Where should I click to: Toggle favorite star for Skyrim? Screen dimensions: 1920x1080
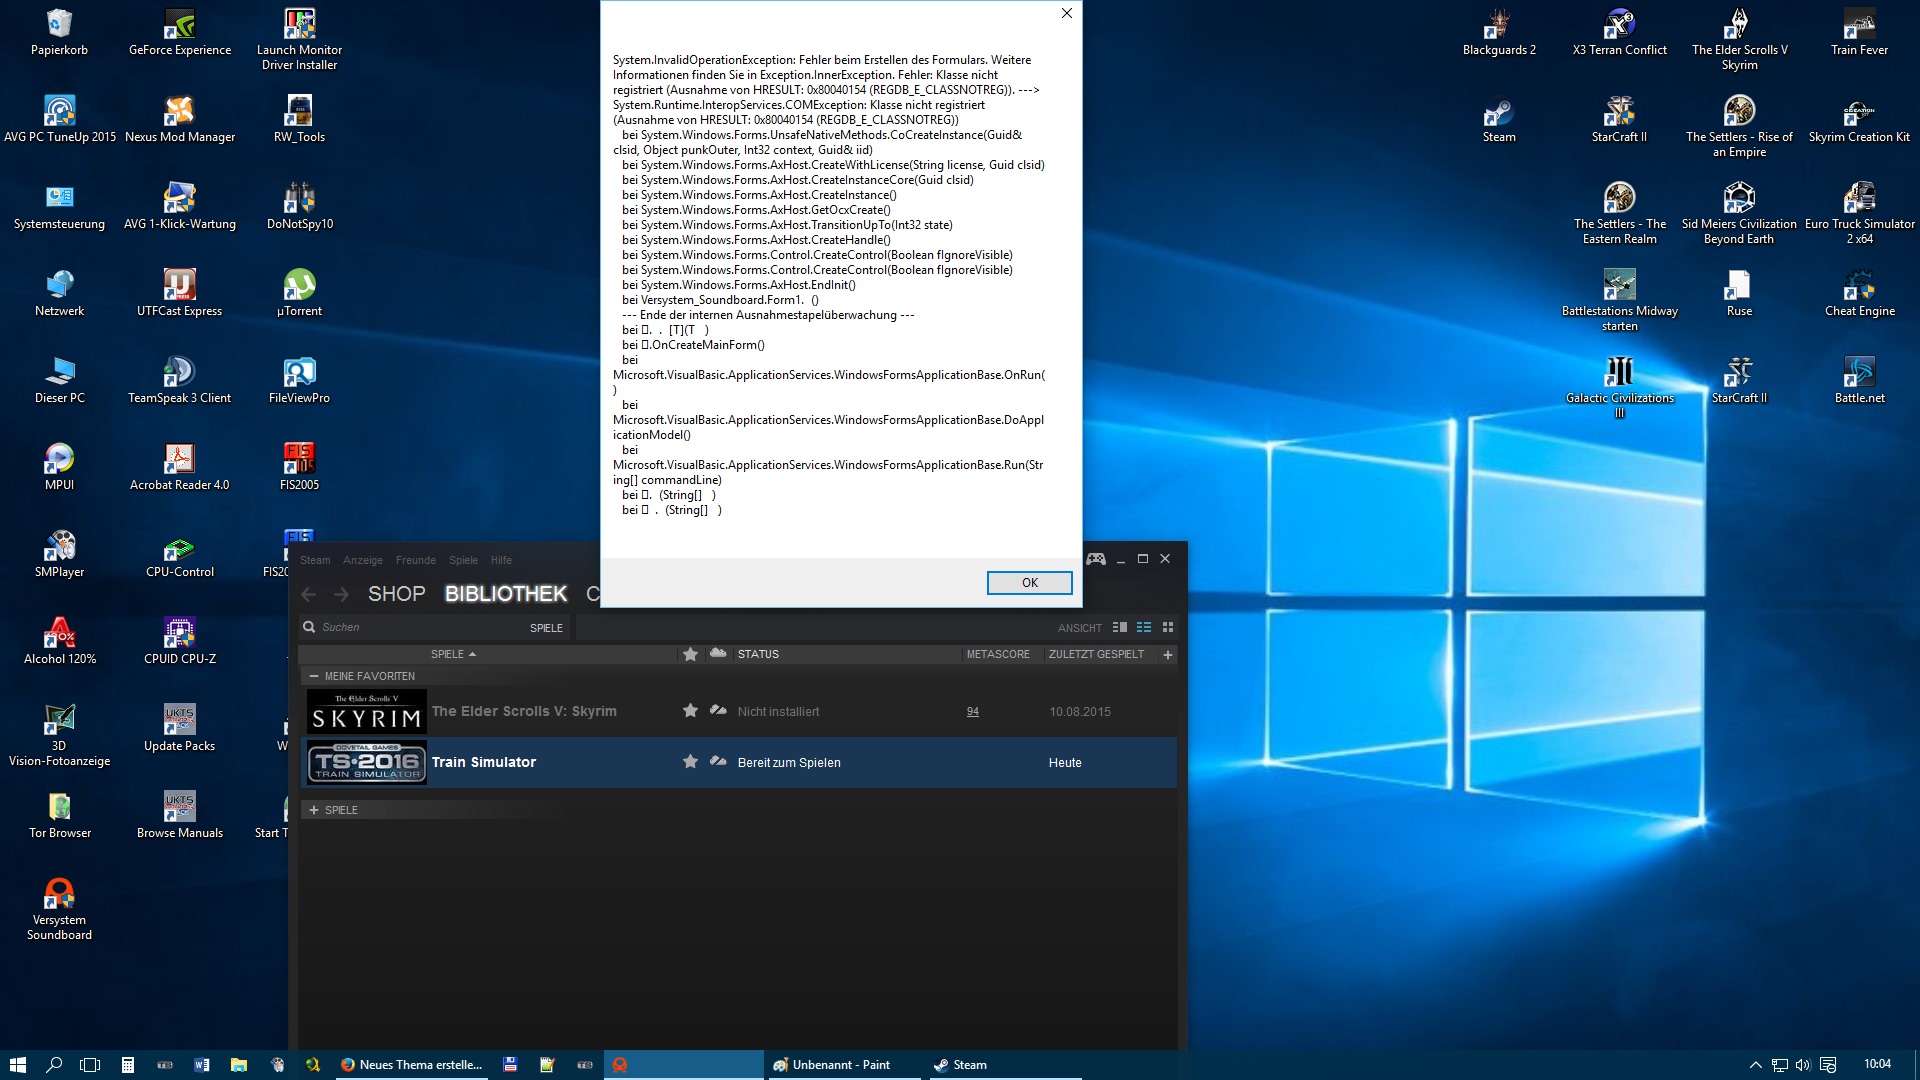coord(690,711)
